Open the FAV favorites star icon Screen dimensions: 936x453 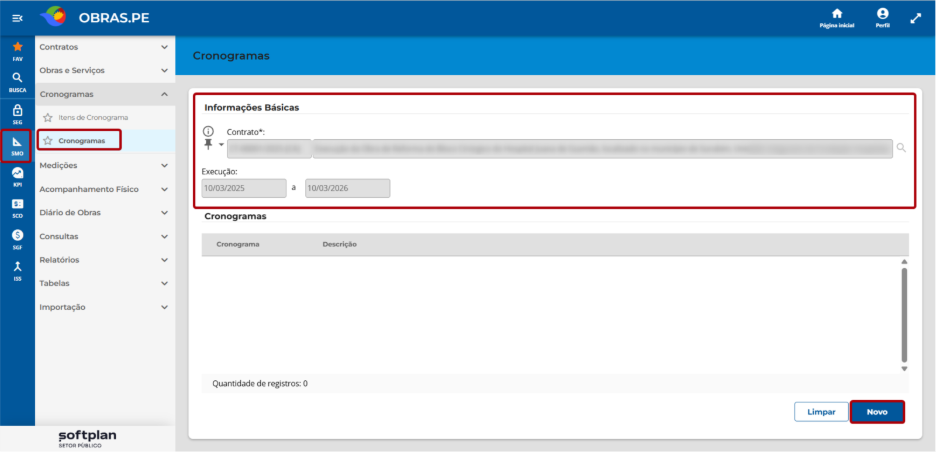pos(17,47)
